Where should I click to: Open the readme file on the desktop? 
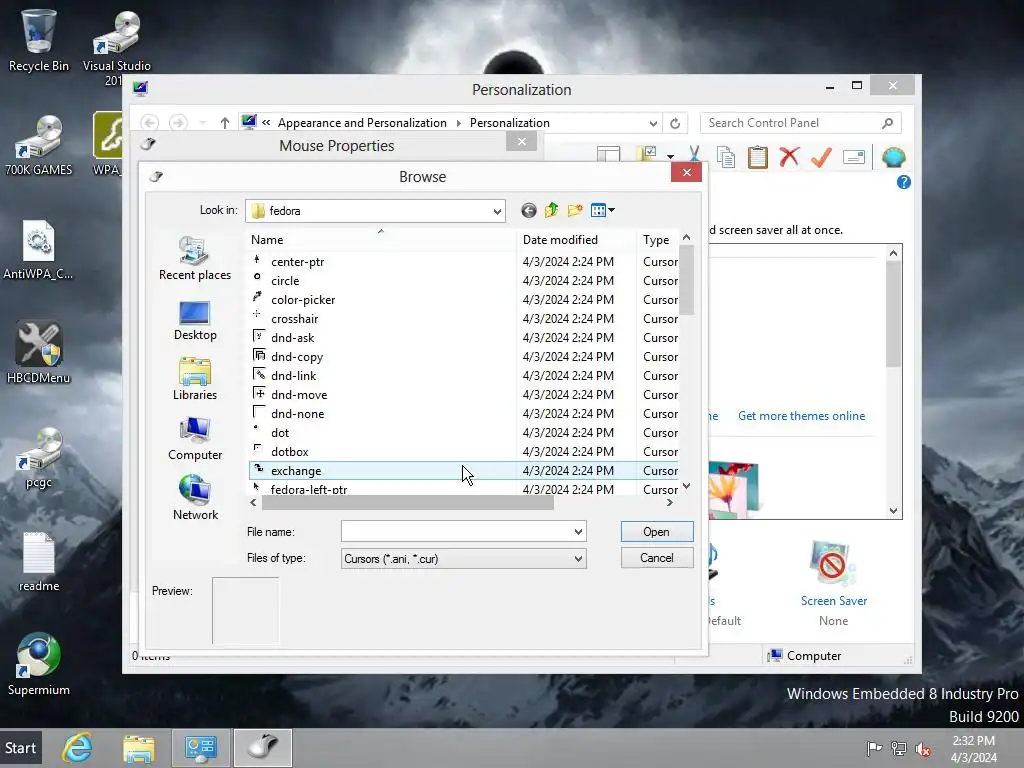pyautogui.click(x=38, y=562)
